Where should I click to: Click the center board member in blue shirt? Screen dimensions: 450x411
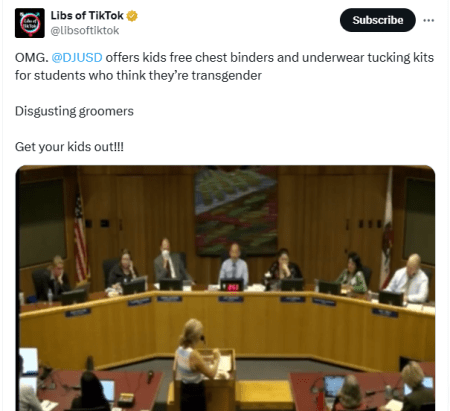click(x=234, y=263)
